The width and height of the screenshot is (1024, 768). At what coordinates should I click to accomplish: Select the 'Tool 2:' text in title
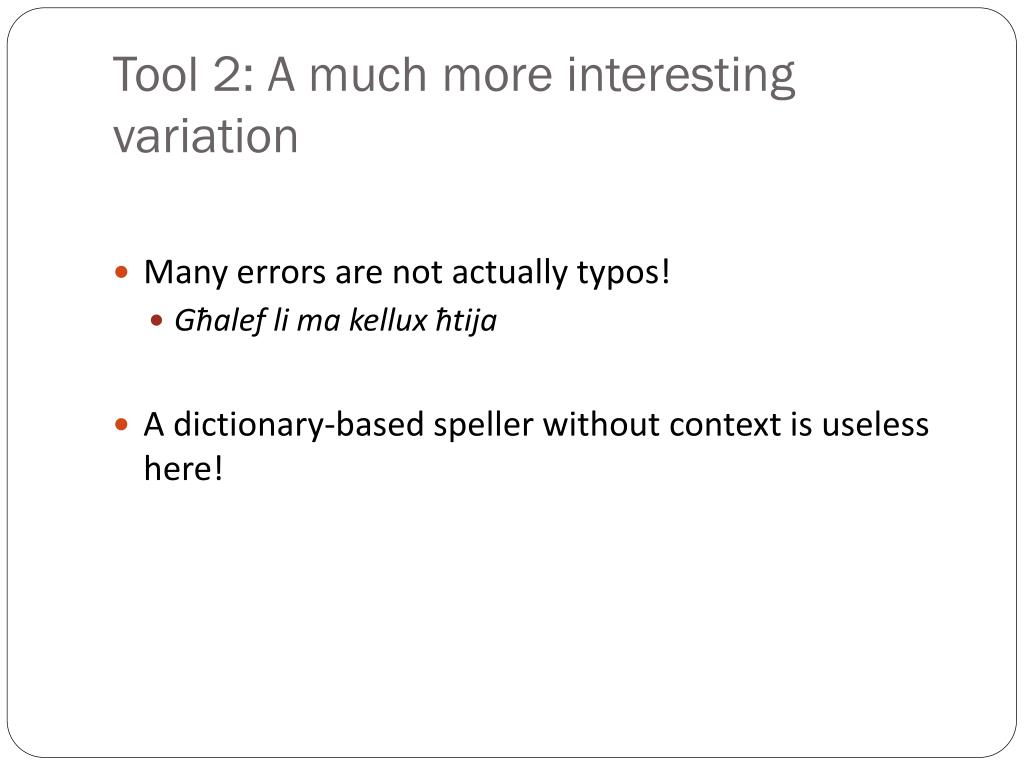tap(184, 74)
